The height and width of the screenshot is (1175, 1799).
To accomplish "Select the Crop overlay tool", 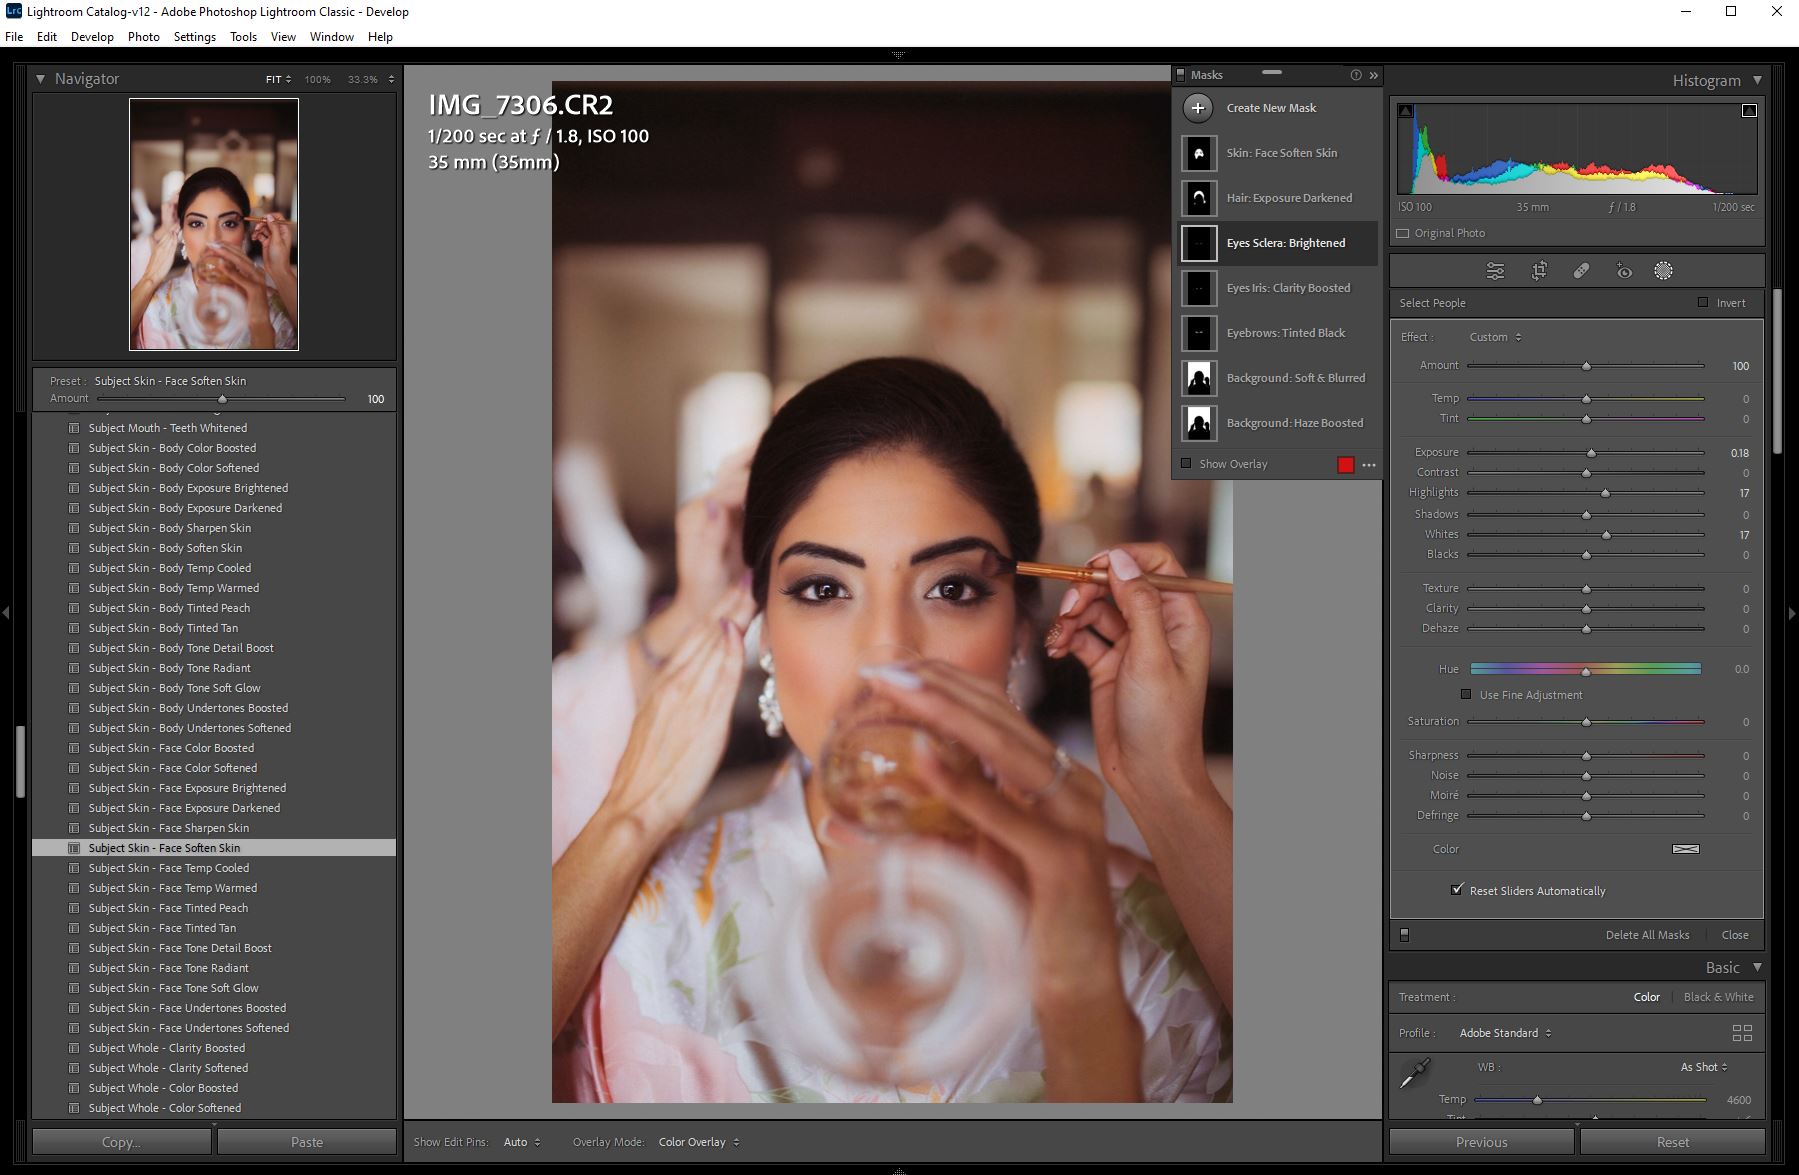I will pos(1539,271).
